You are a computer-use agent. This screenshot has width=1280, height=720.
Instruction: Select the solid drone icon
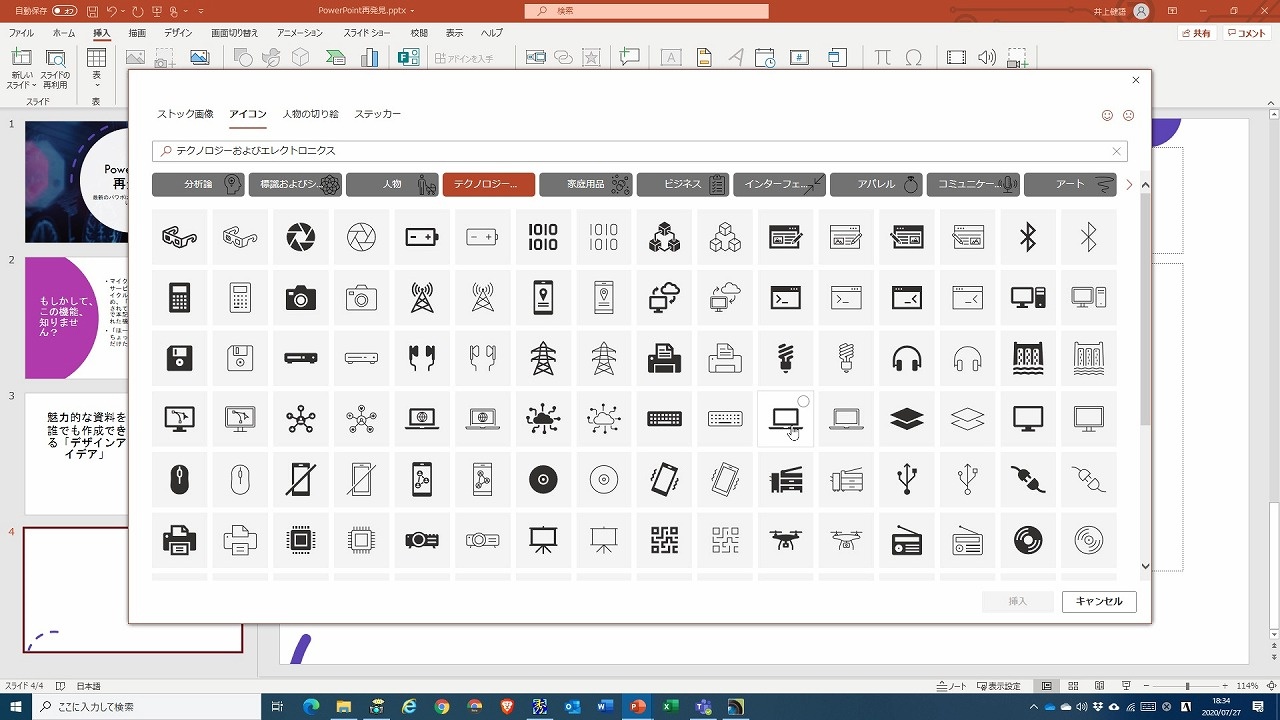point(786,540)
